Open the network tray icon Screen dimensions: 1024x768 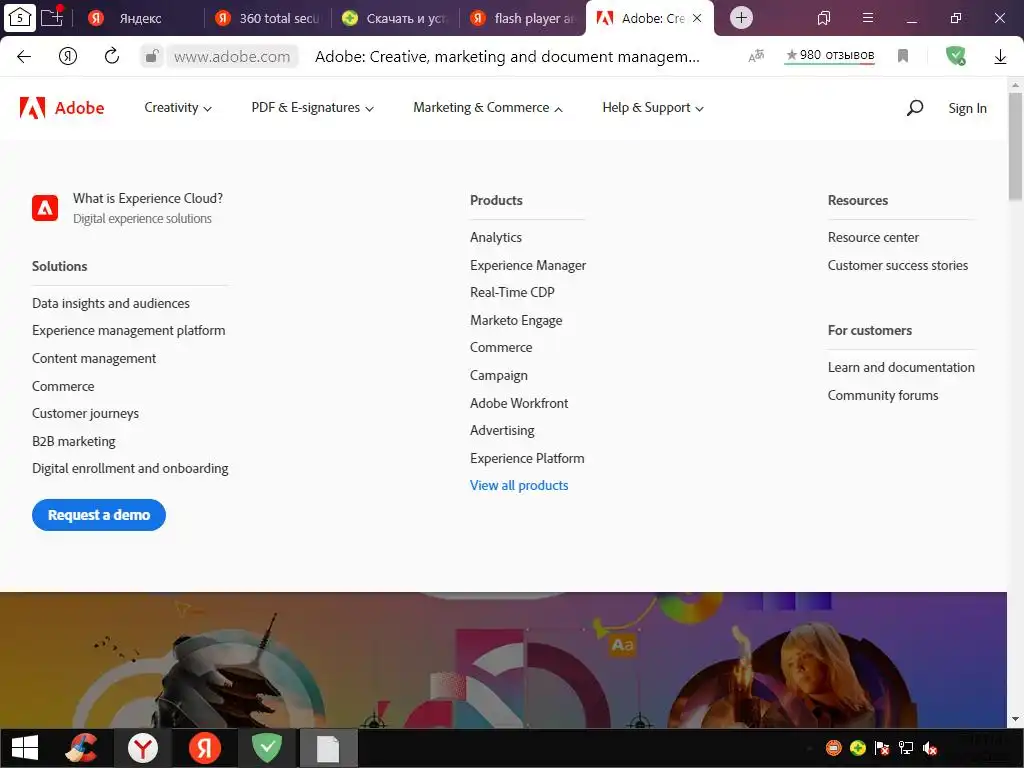coord(906,748)
